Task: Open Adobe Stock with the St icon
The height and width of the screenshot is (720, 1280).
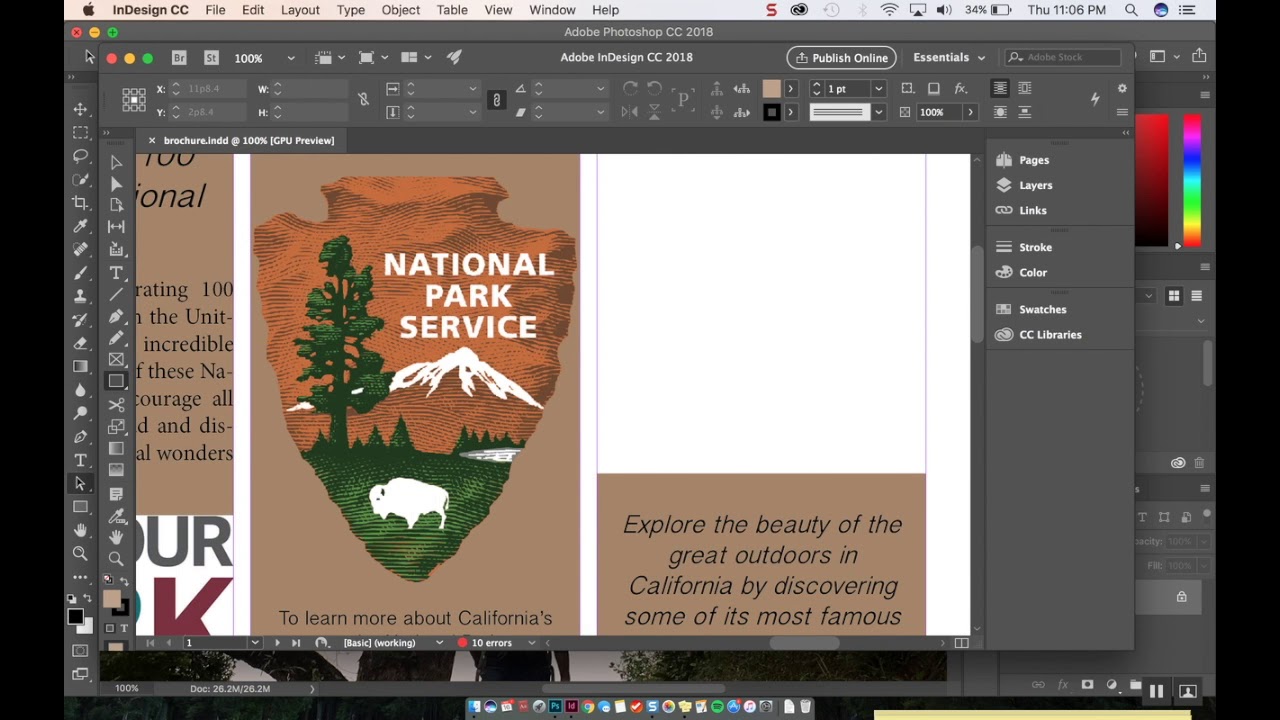Action: [x=211, y=58]
